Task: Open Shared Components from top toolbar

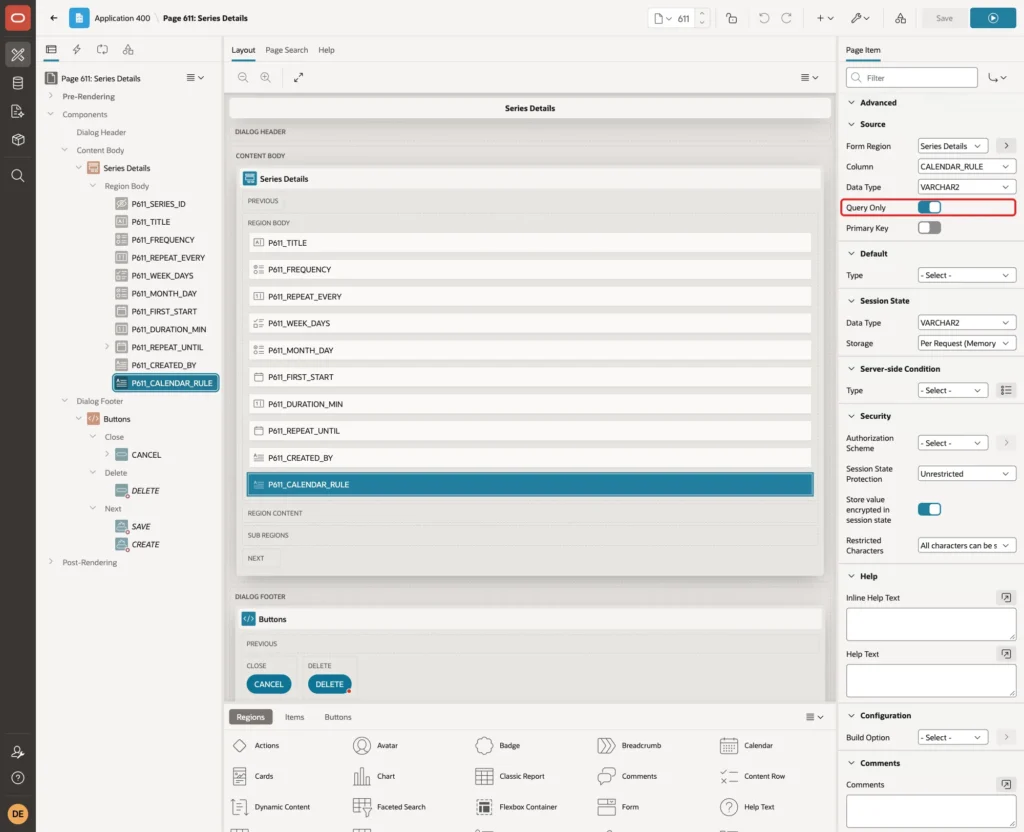Action: click(901, 18)
